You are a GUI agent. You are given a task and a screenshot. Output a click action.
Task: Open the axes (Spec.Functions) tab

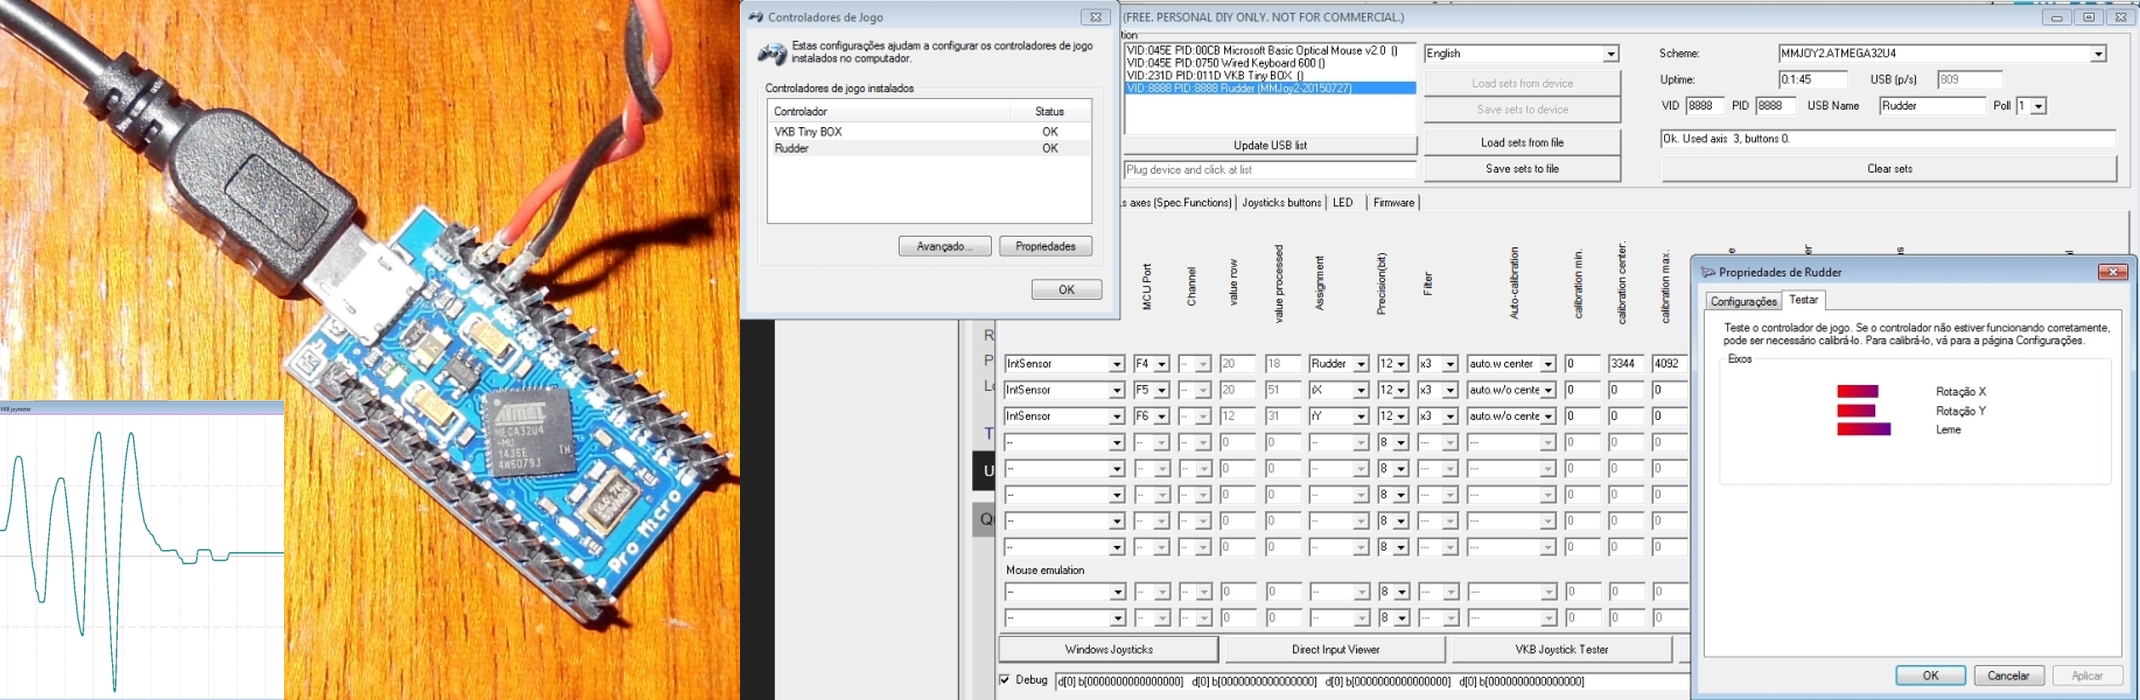(x=1179, y=203)
